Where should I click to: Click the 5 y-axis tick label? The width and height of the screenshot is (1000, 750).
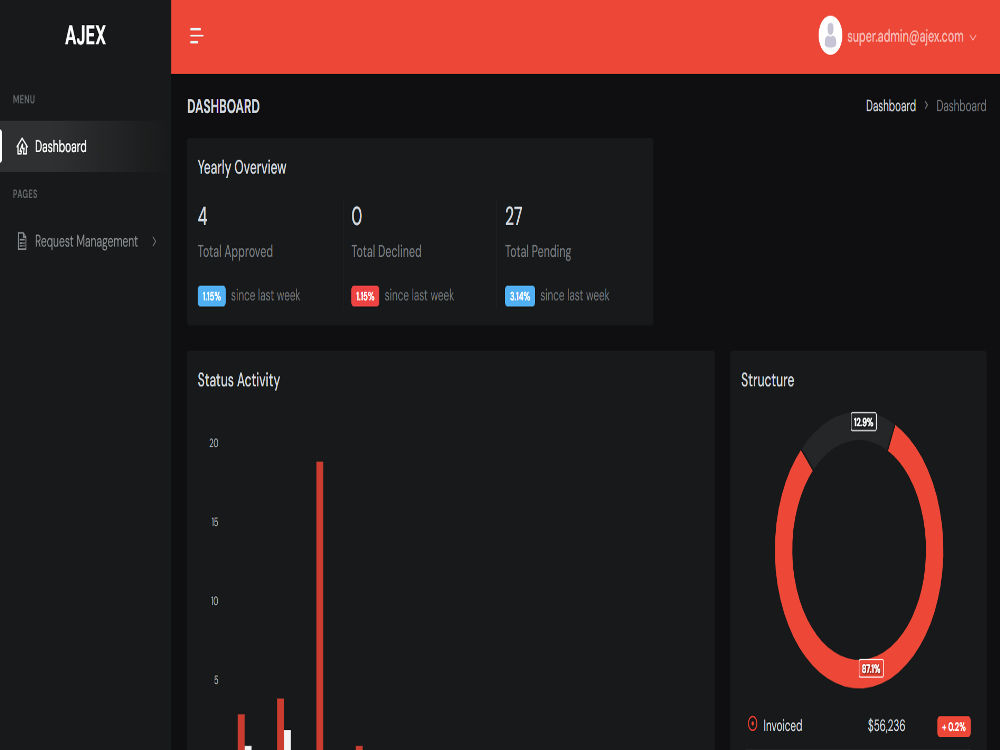pos(216,680)
